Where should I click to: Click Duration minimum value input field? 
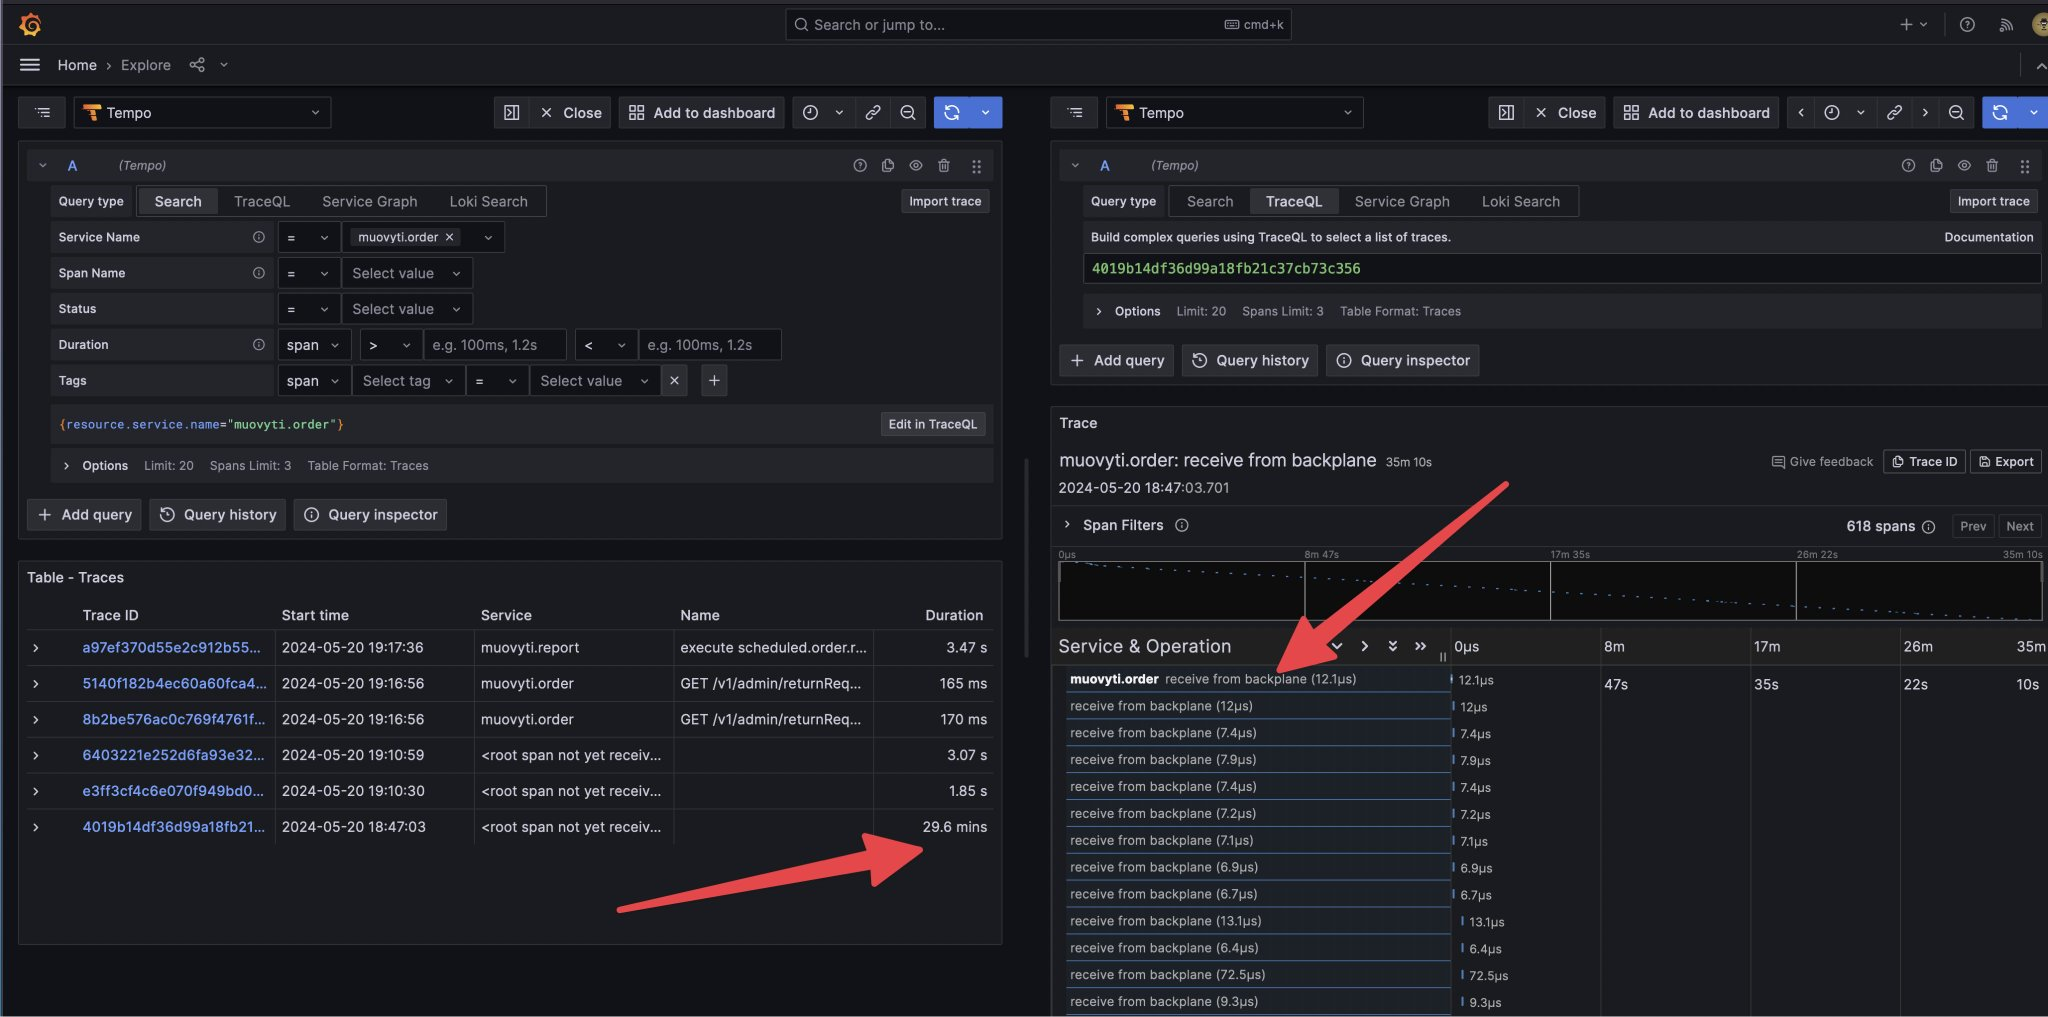495,345
